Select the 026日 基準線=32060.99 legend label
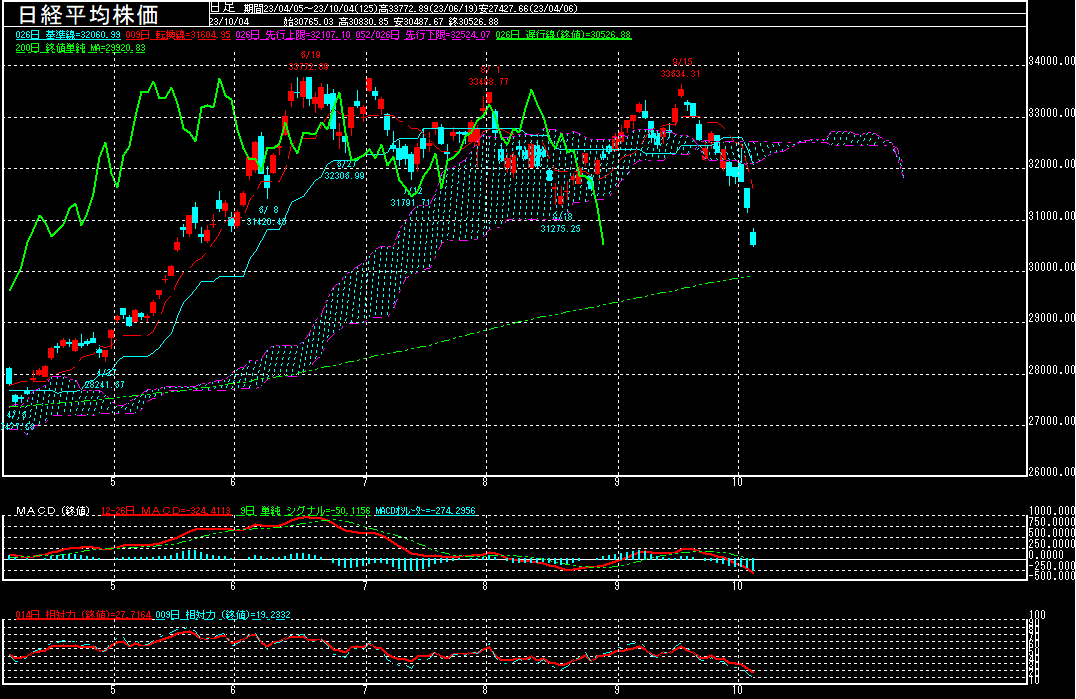The width and height of the screenshot is (1076, 699). (x=68, y=34)
